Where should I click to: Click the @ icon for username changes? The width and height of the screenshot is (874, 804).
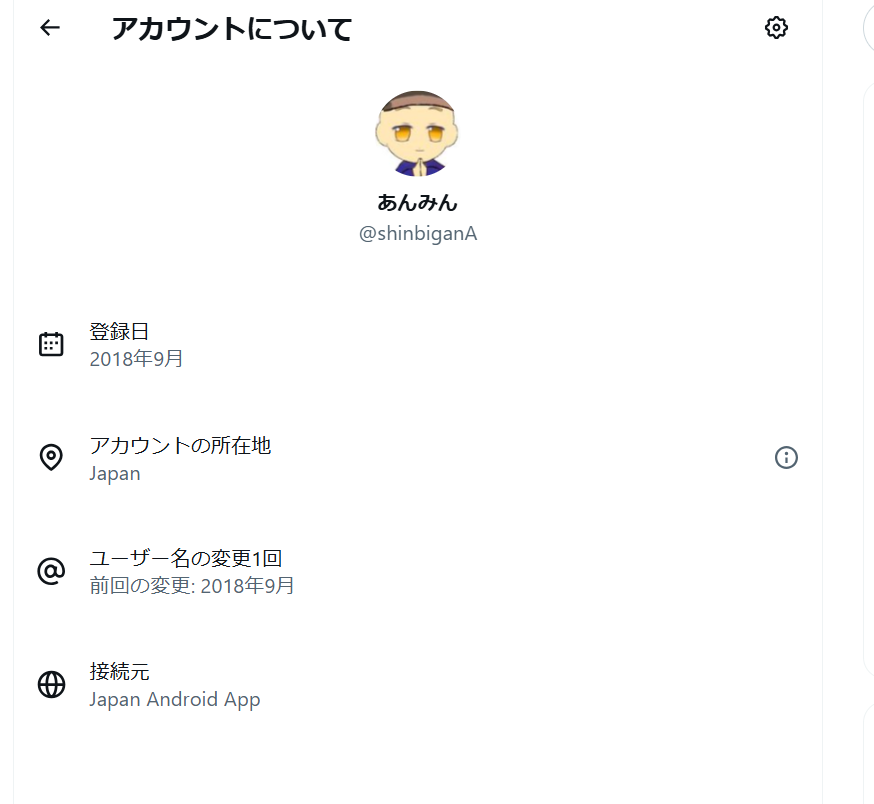click(51, 571)
